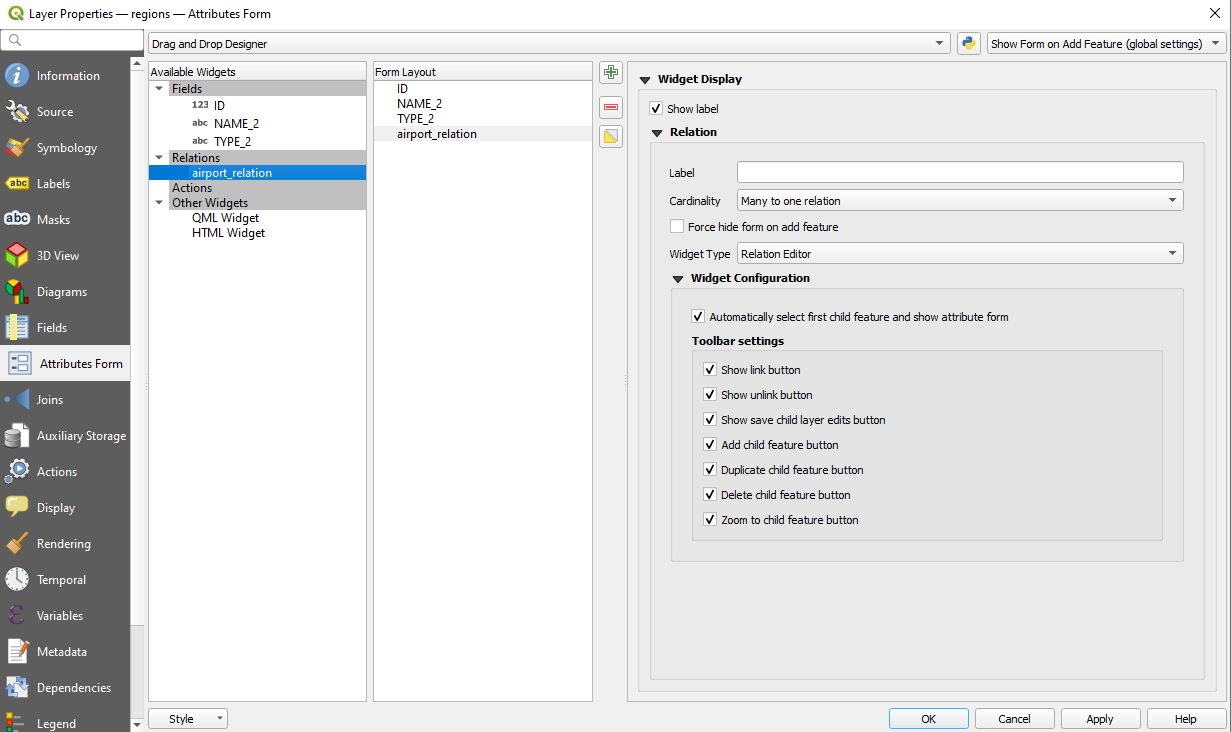Collapse the Widget Configuration section
Viewport: 1231px width, 732px height.
coord(679,278)
